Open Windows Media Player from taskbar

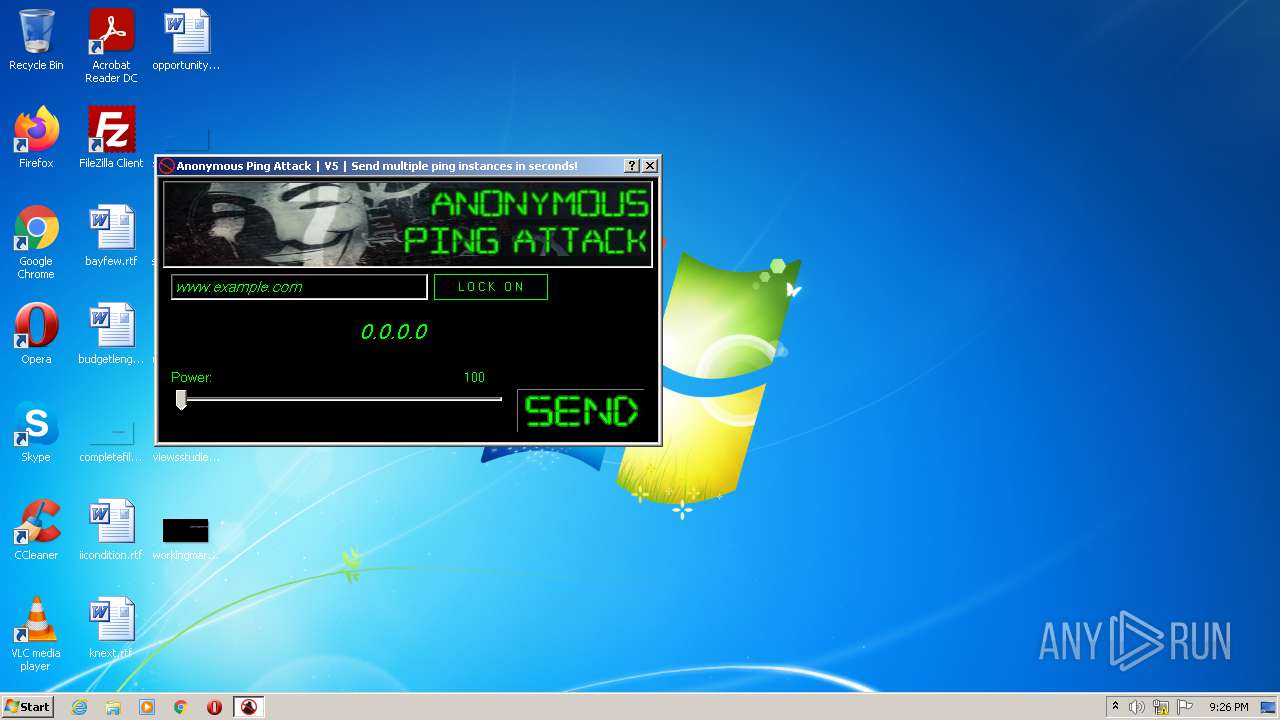click(147, 707)
